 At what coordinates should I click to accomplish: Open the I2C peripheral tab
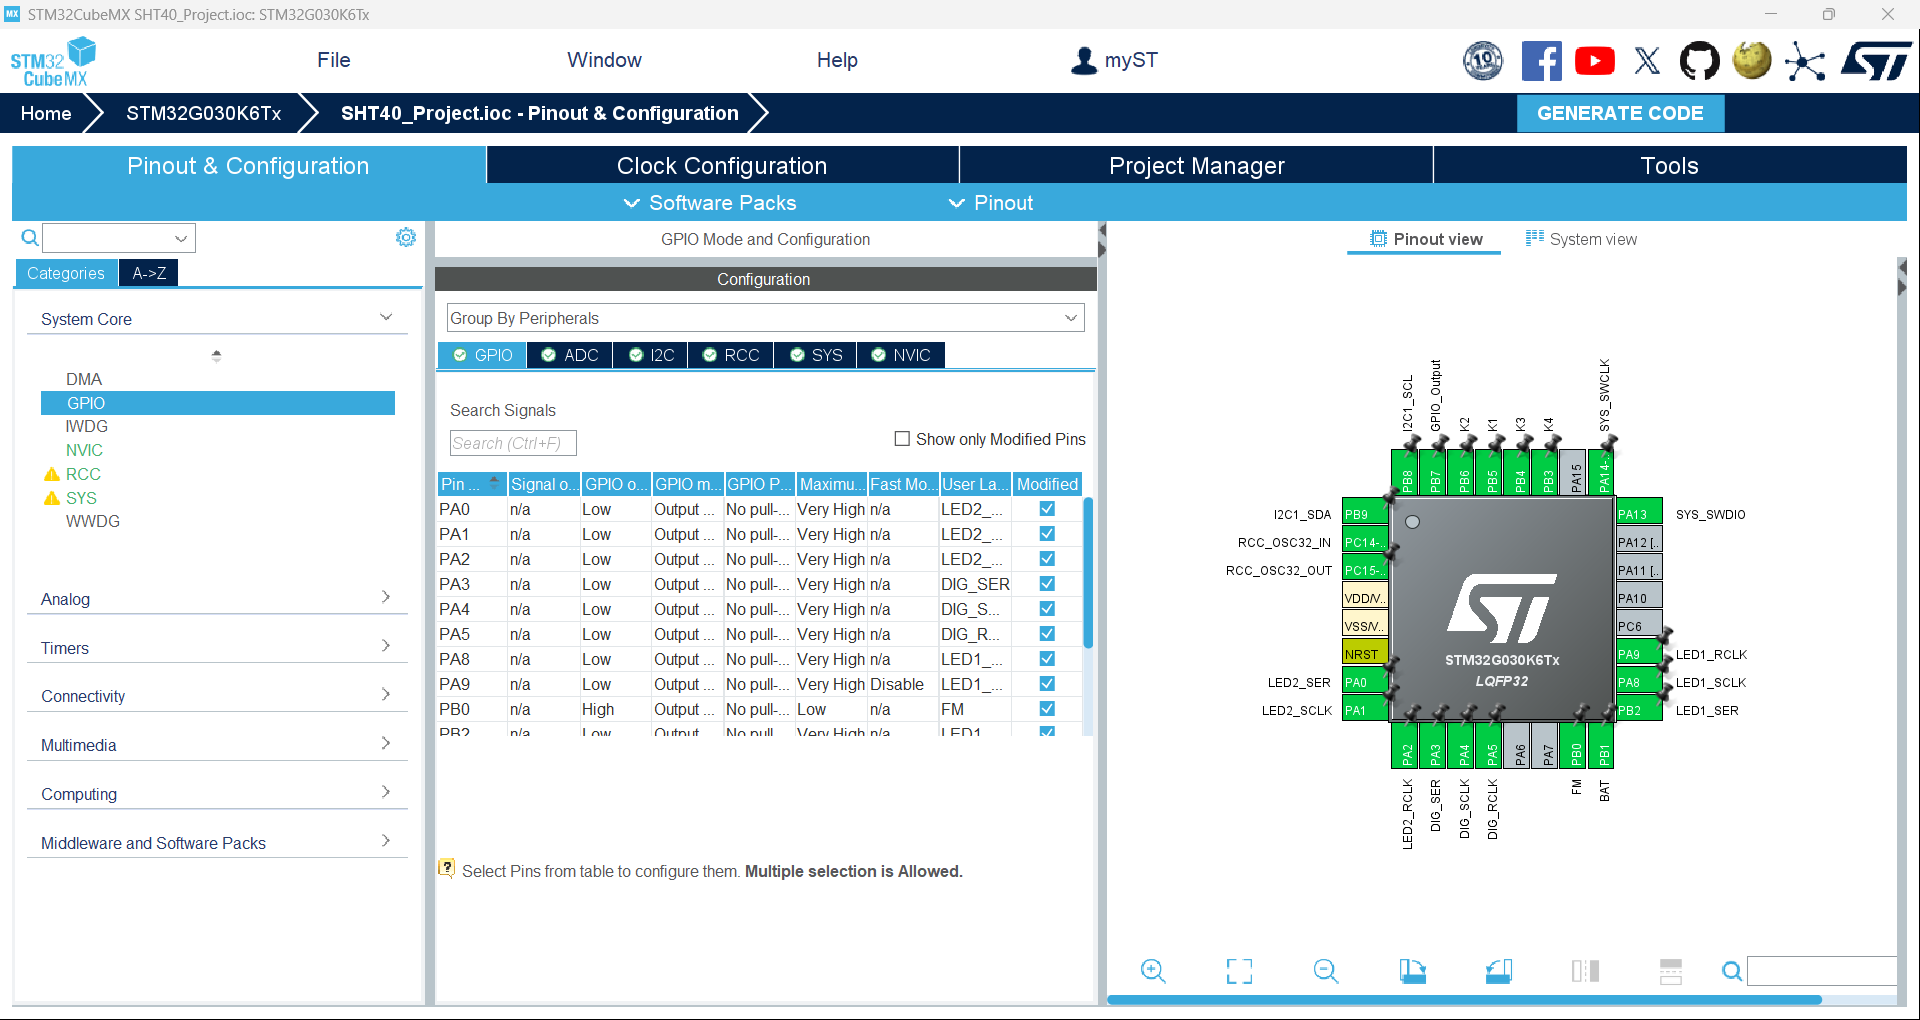point(651,355)
